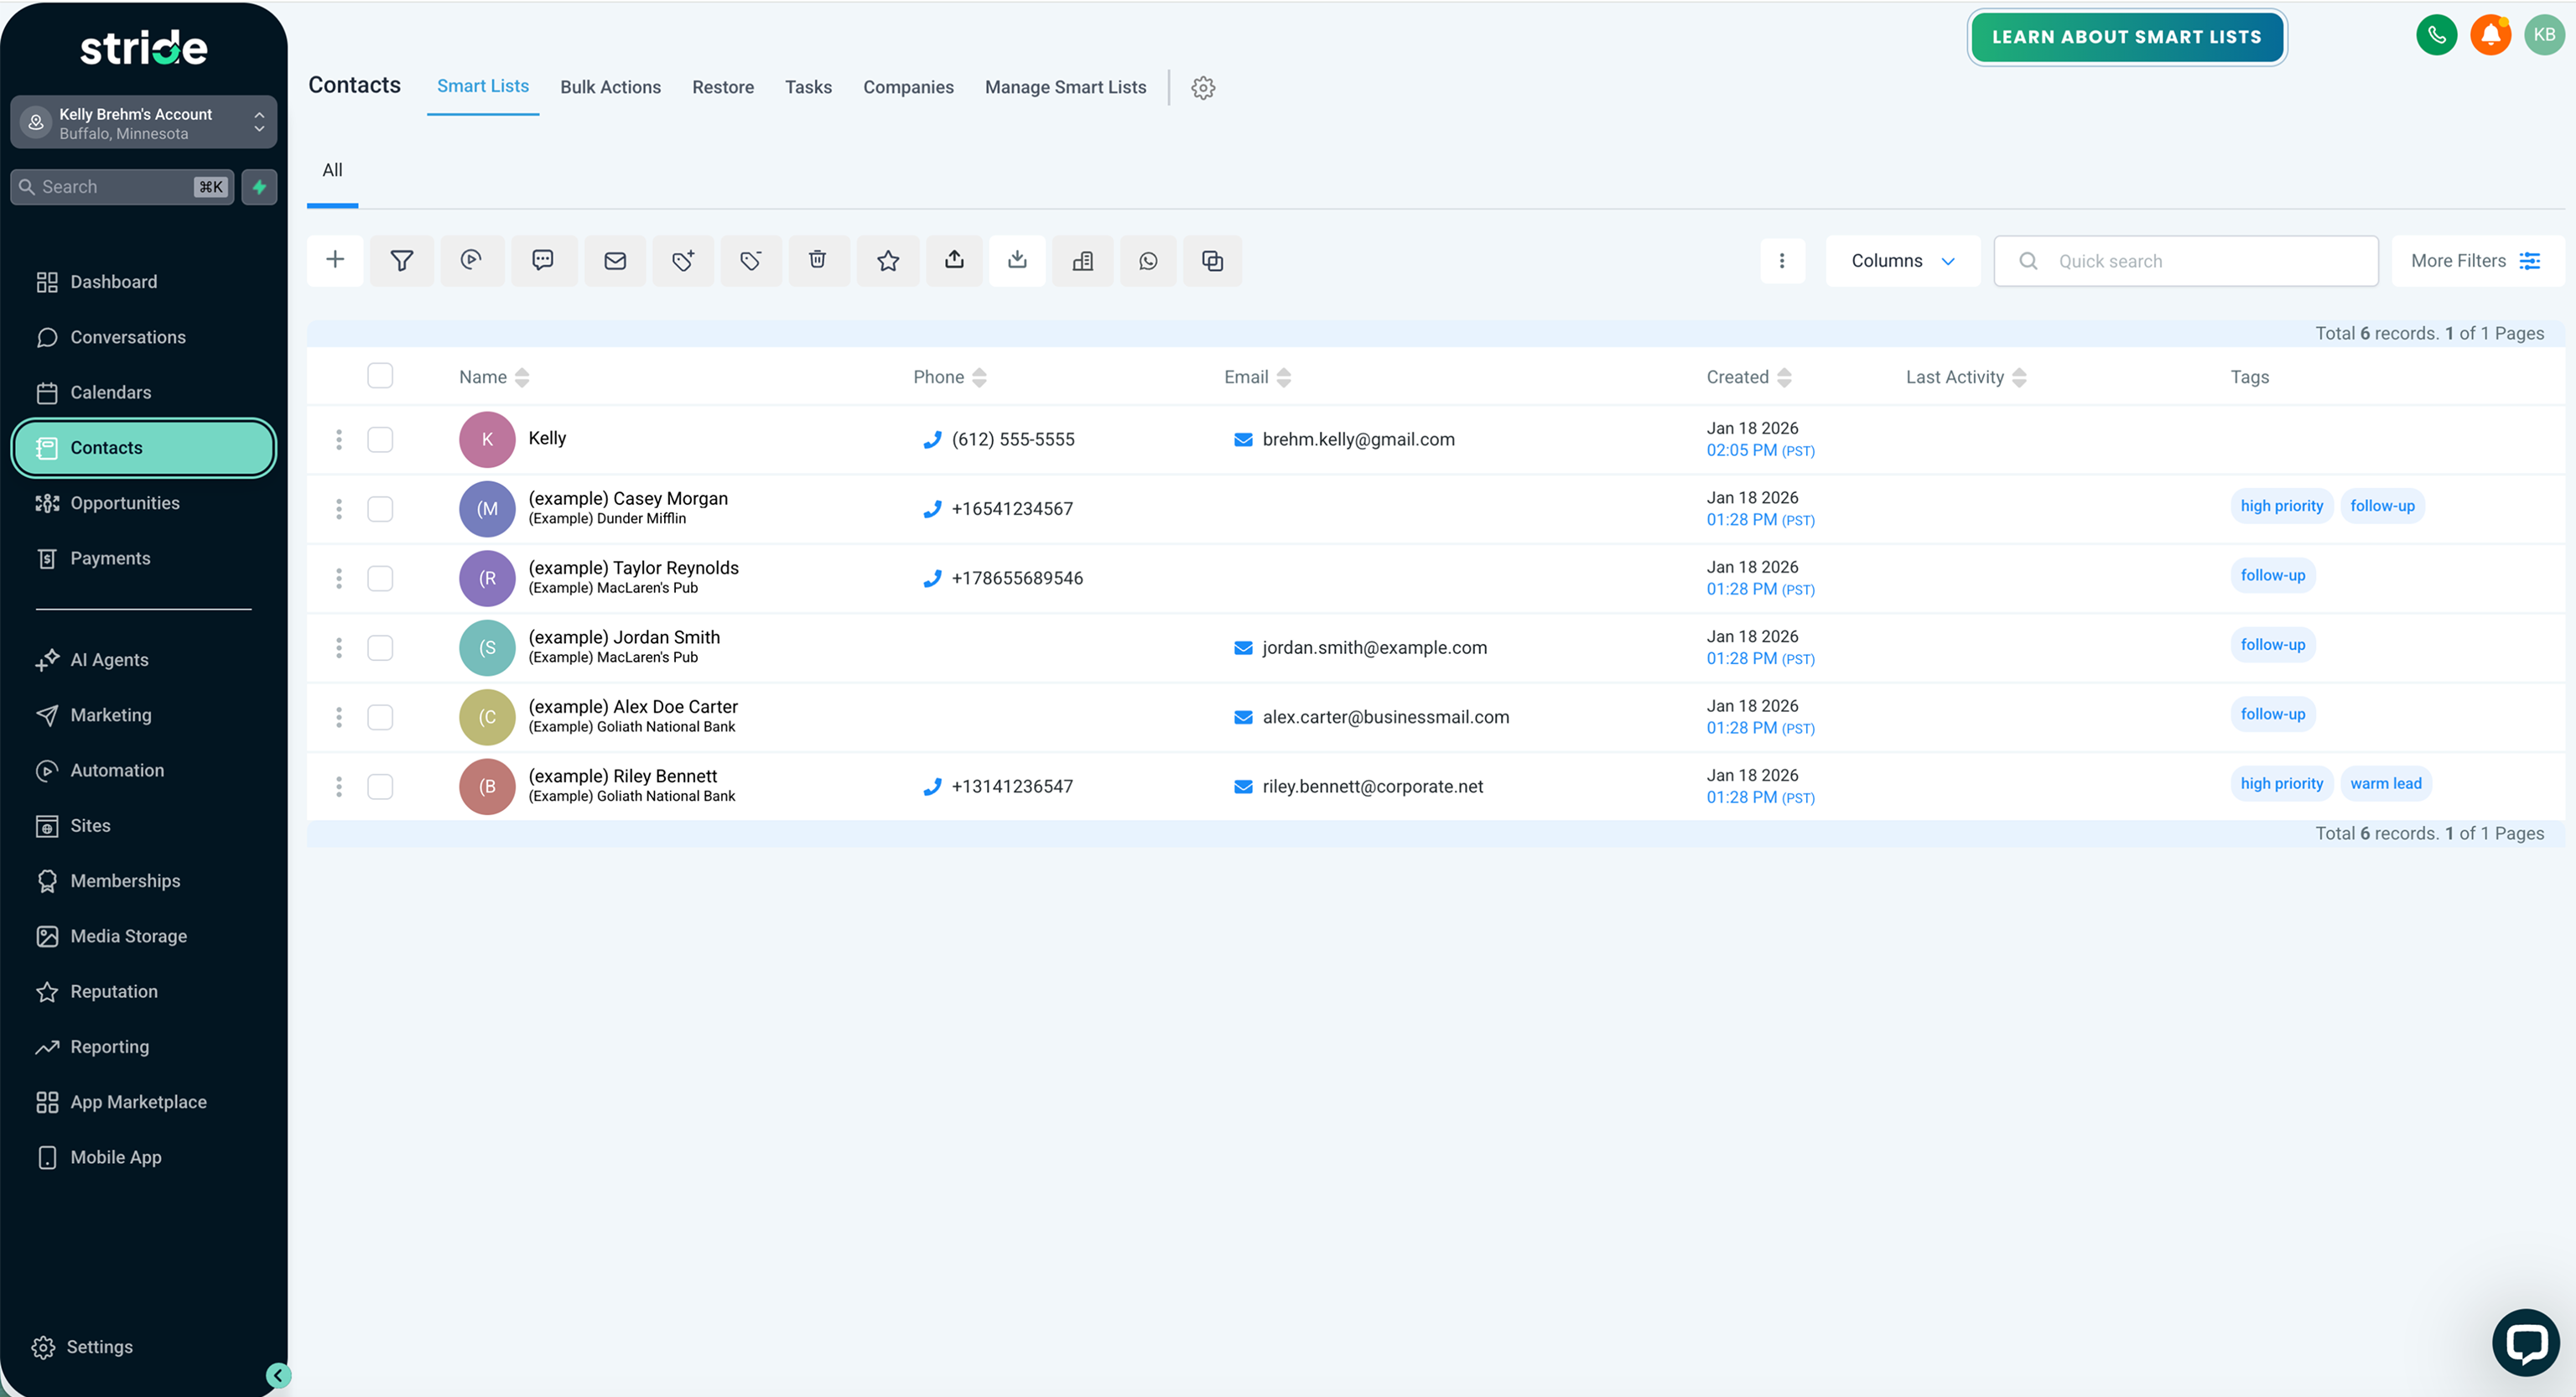Select the All smart list tab

[x=332, y=170]
